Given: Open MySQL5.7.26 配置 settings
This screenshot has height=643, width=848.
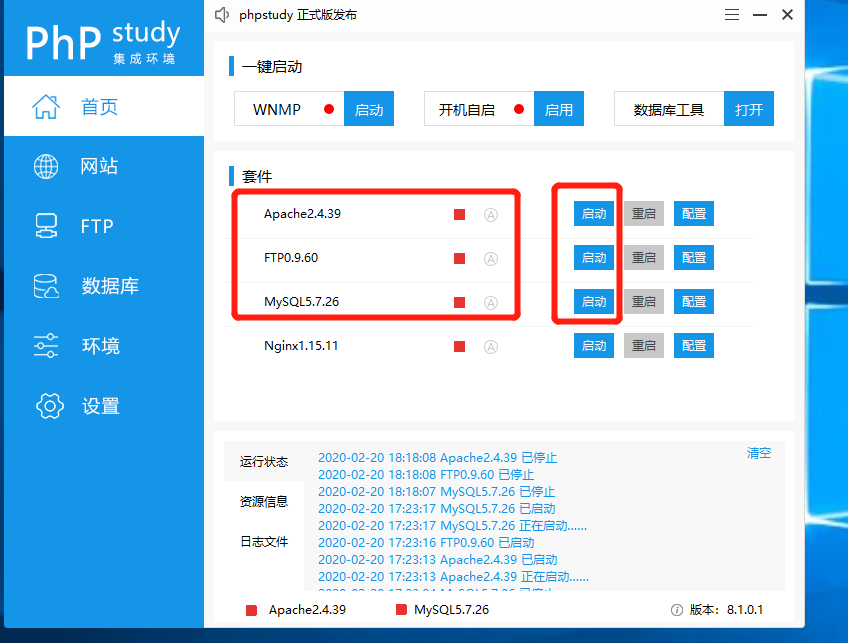Looking at the screenshot, I should 694,301.
